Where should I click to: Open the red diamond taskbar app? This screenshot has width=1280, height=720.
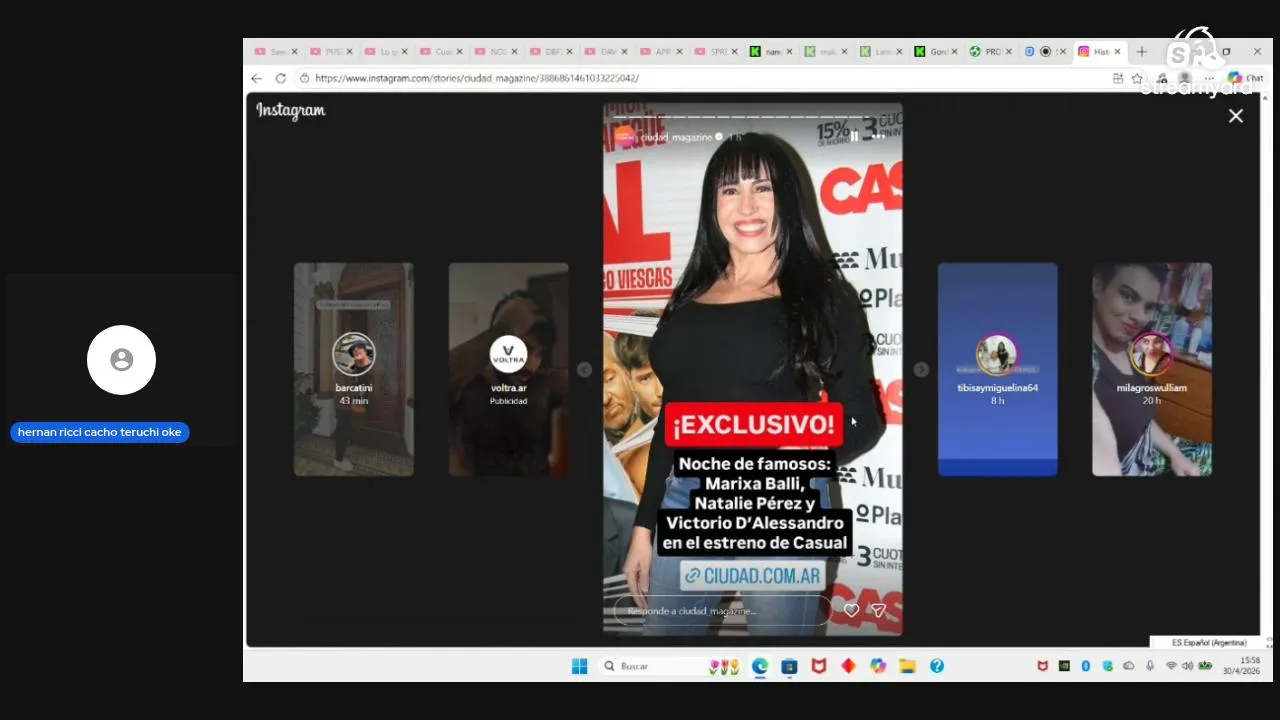click(x=848, y=666)
